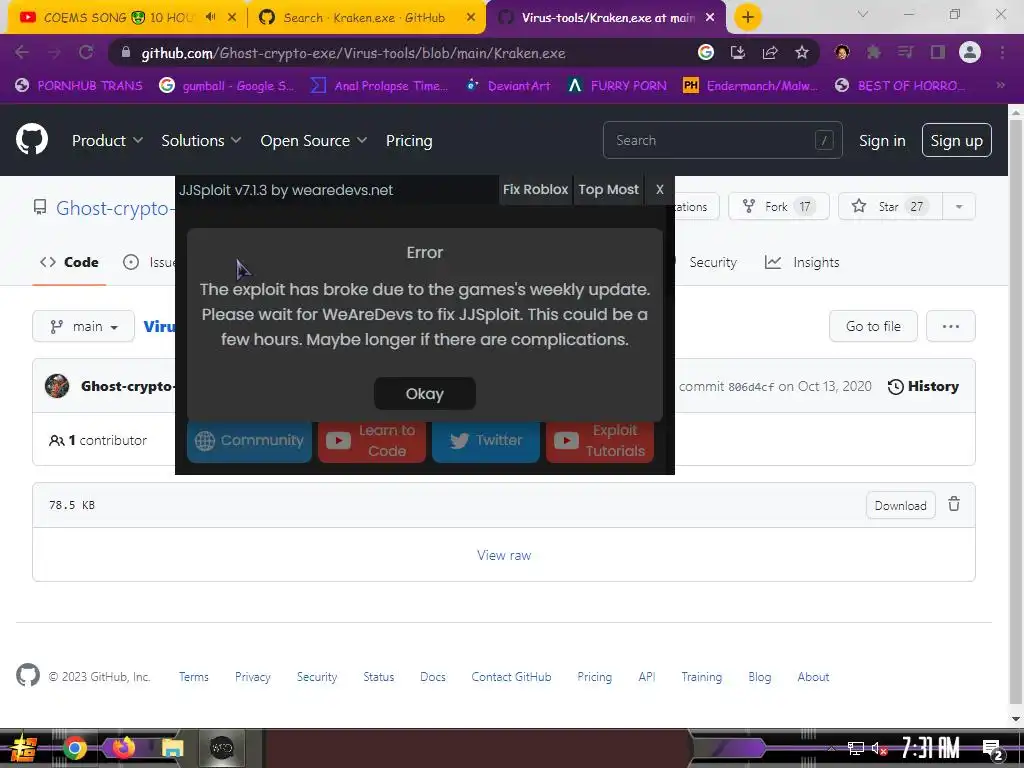Open the View raw link
The width and height of the screenshot is (1024, 768).
click(x=504, y=555)
